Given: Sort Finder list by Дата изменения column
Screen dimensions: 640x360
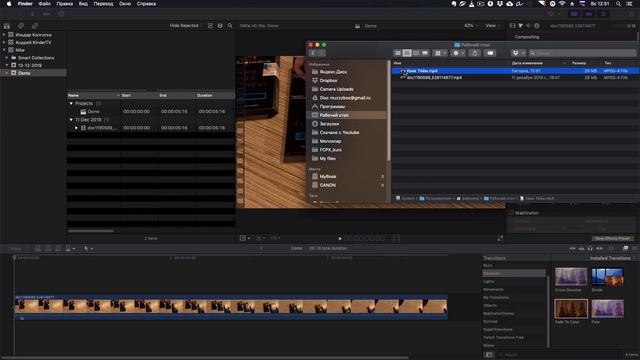Looking at the screenshot, I should click(538, 63).
